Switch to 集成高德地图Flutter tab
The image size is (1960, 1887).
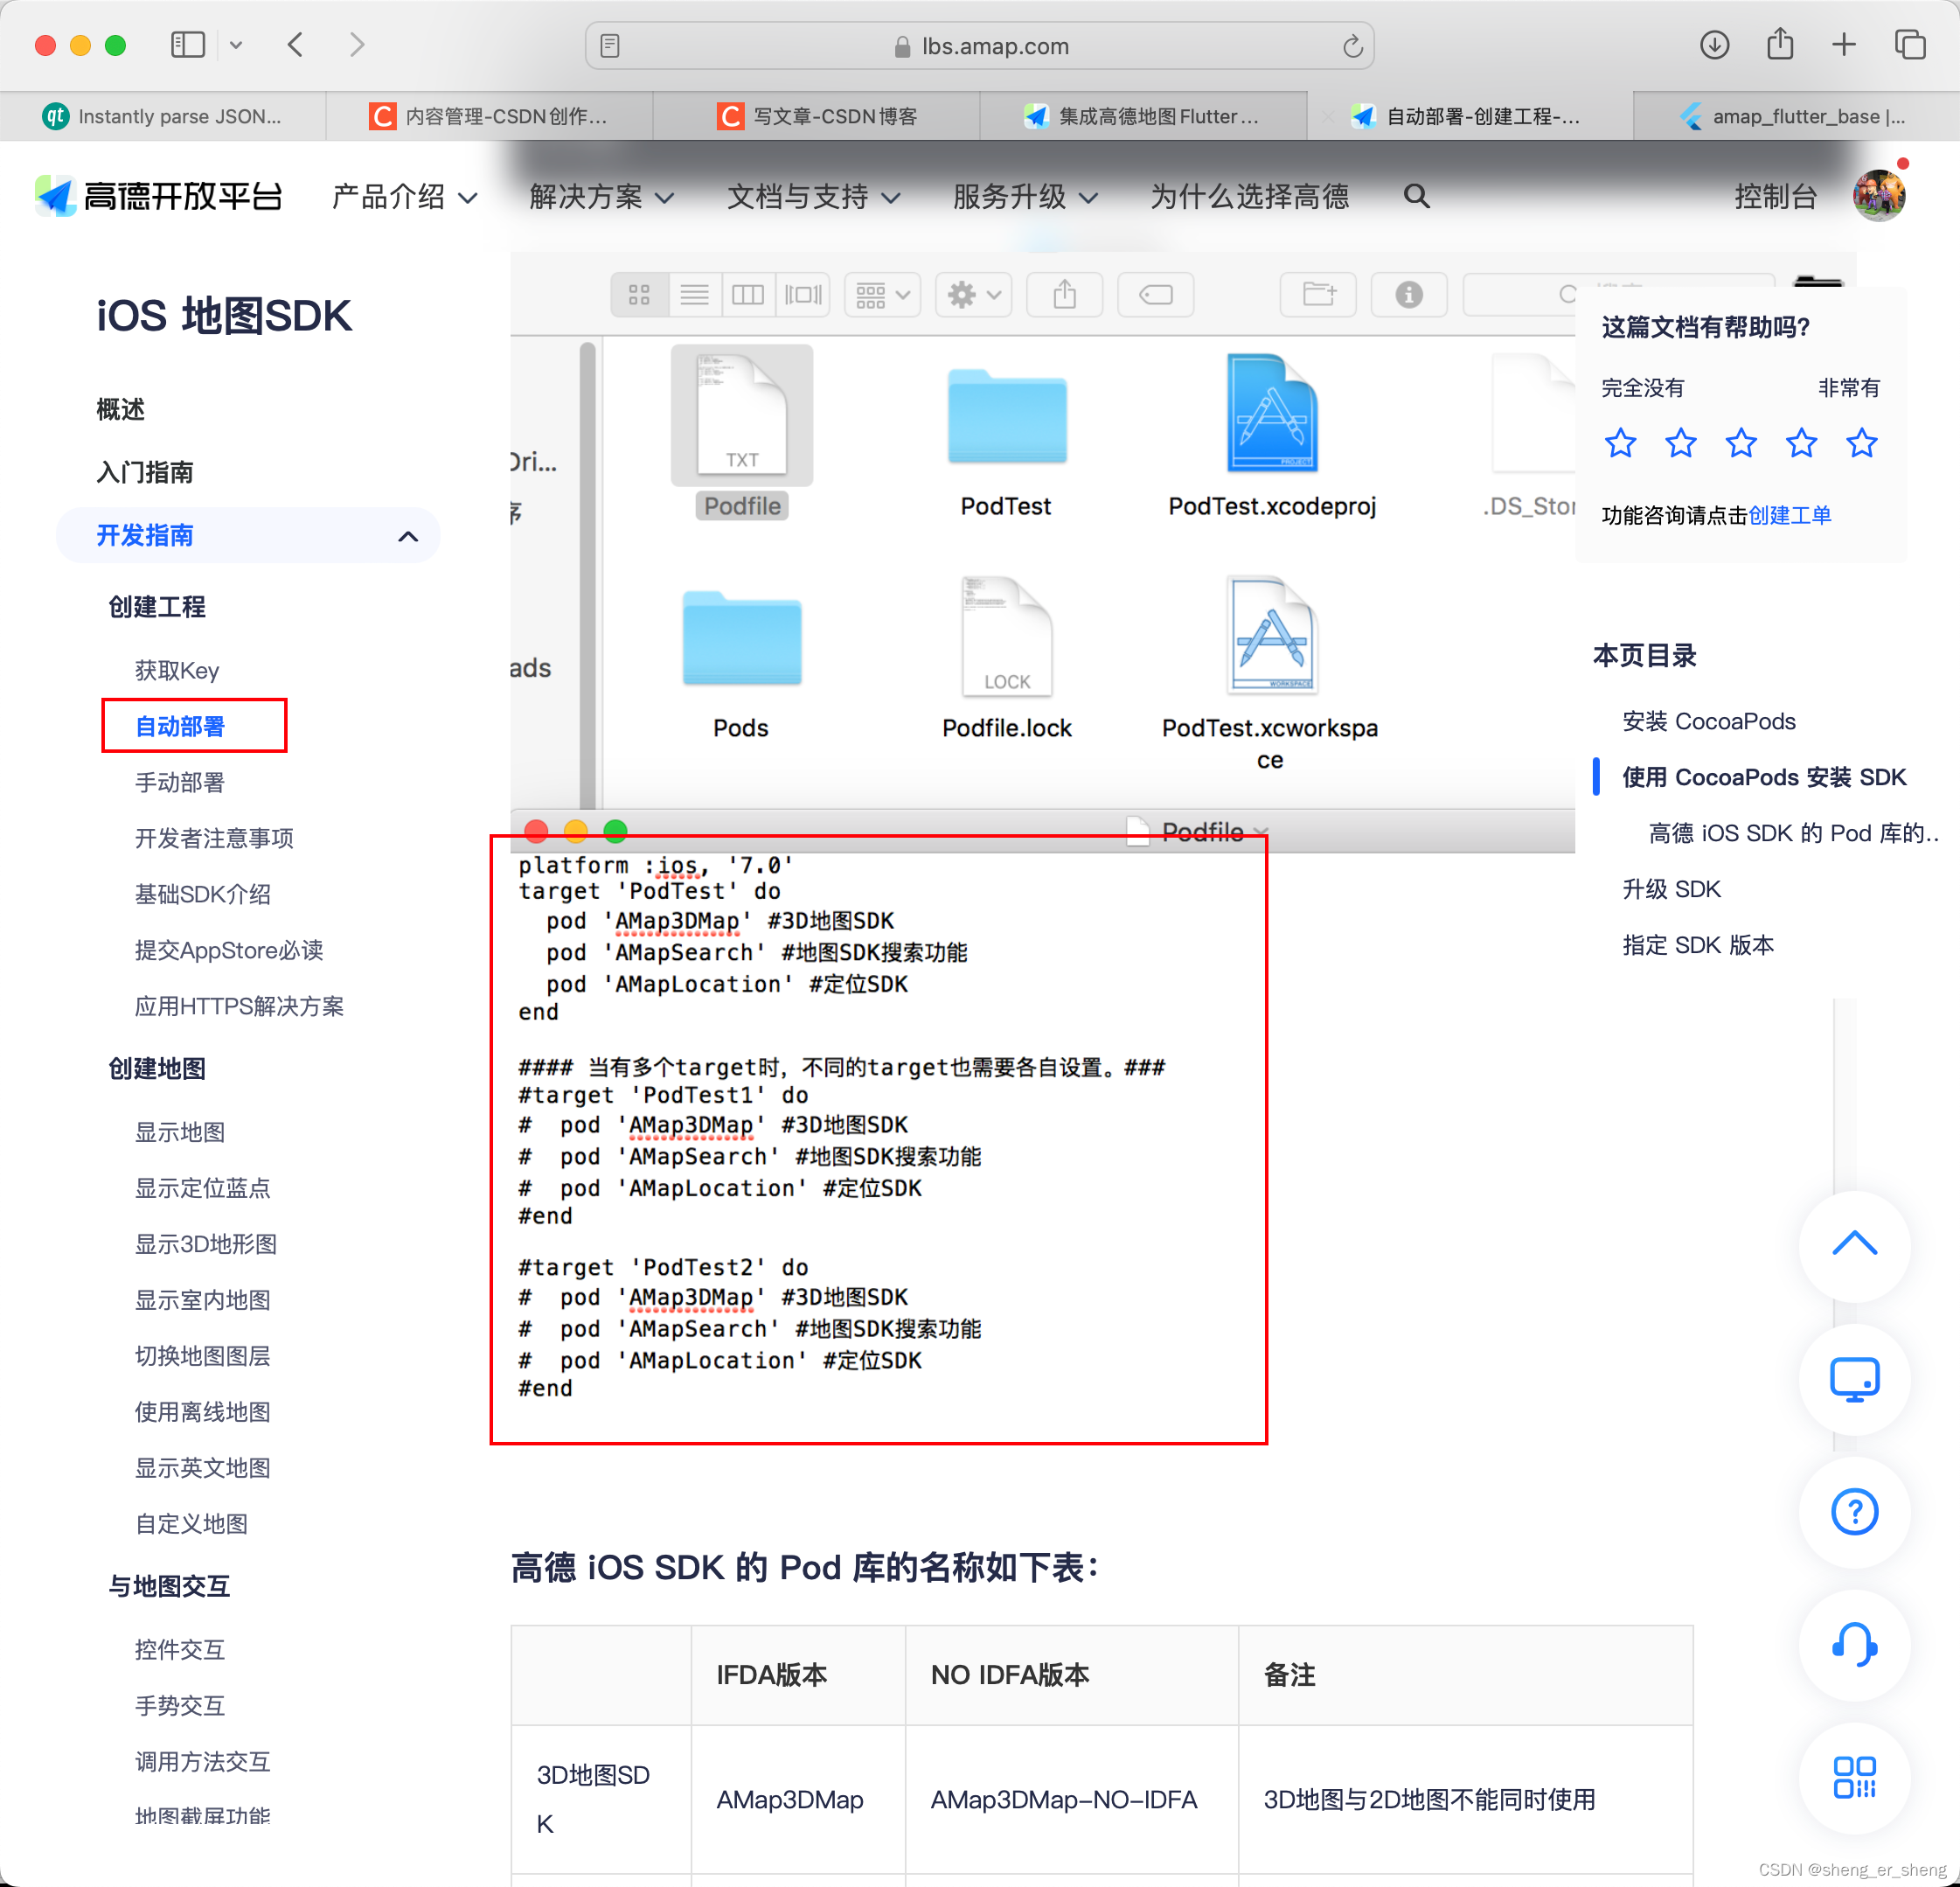1144,116
